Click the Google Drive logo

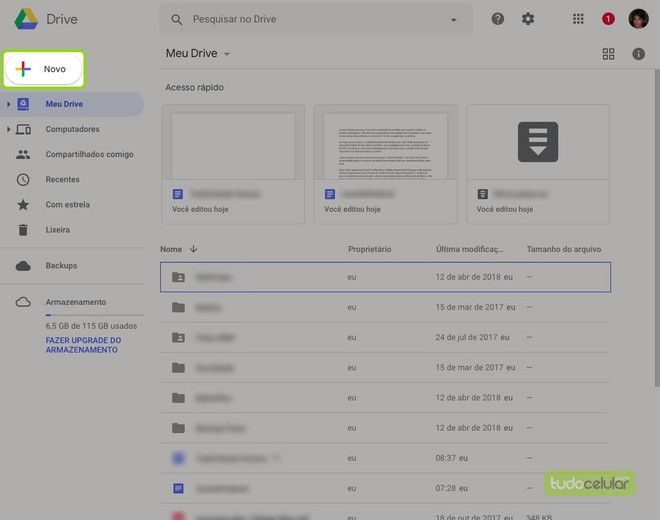pos(27,19)
